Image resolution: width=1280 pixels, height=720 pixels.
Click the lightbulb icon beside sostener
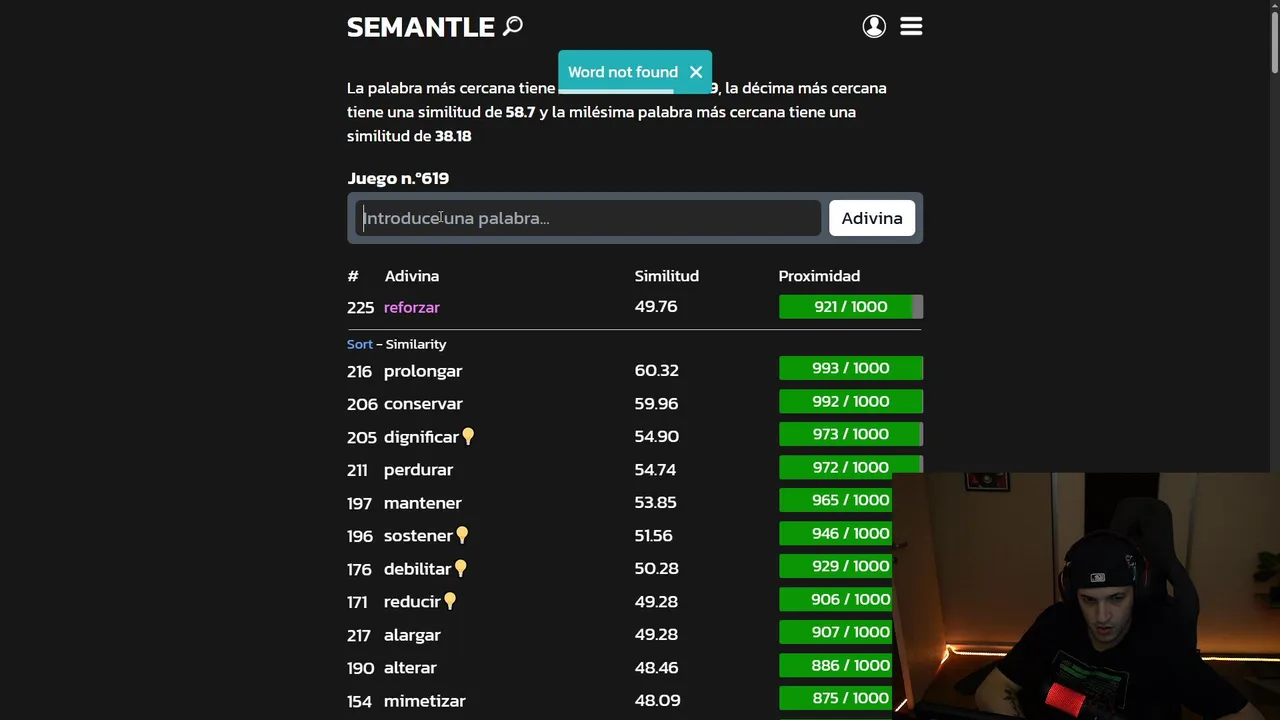[x=462, y=536]
